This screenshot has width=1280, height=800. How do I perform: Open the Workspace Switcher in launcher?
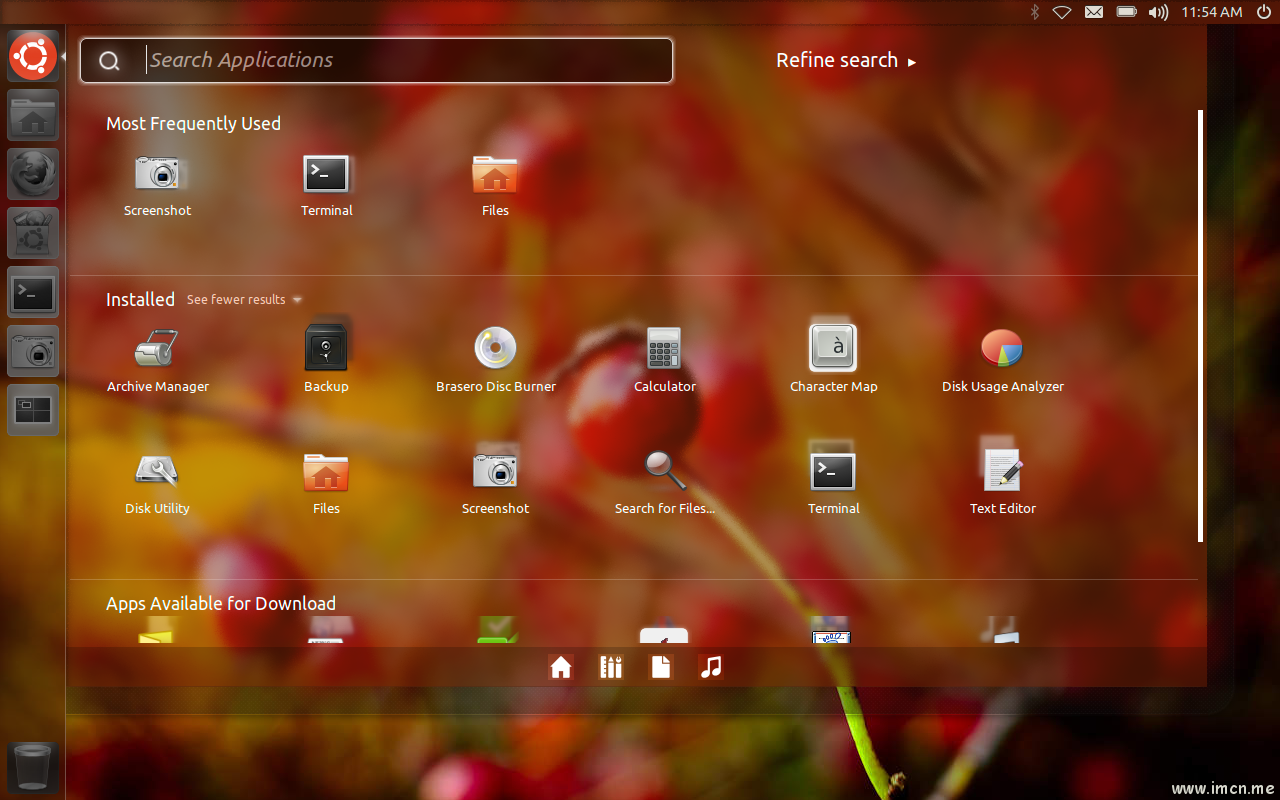pos(33,410)
